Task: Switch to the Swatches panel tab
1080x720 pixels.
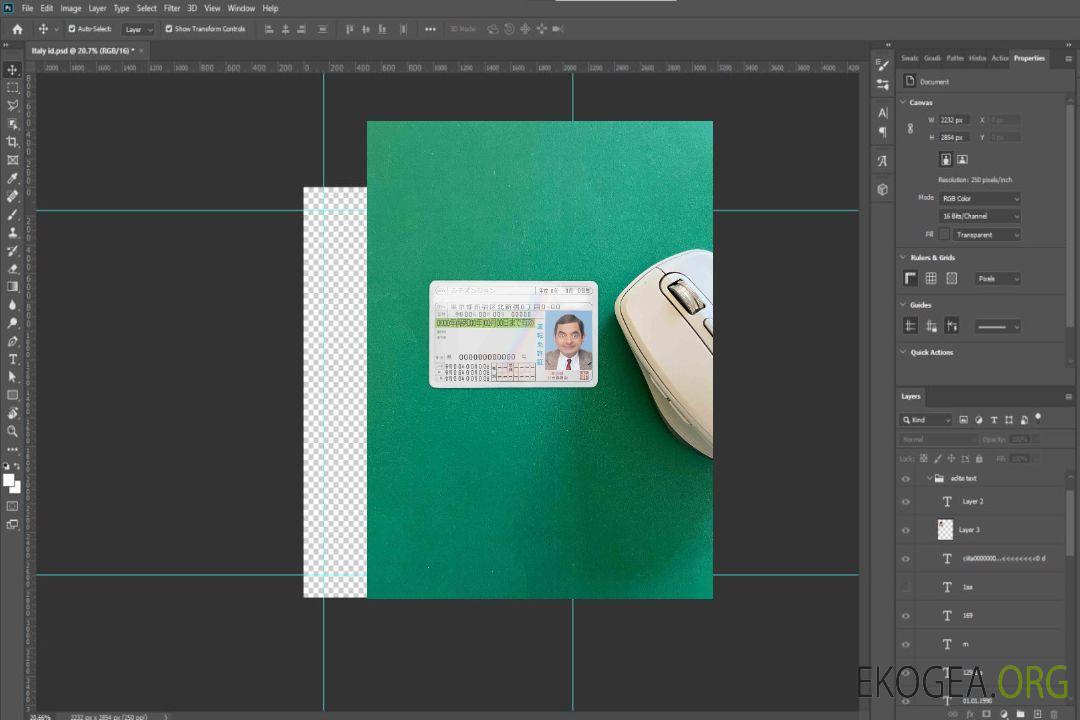Action: (x=910, y=59)
